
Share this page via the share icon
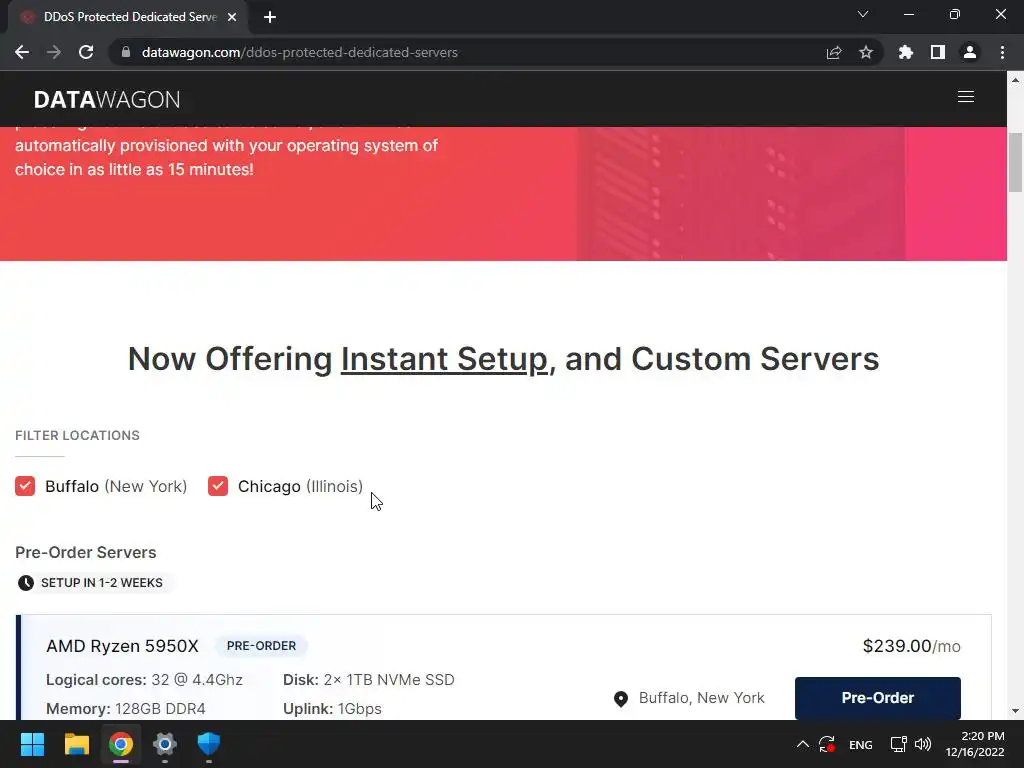click(x=833, y=52)
